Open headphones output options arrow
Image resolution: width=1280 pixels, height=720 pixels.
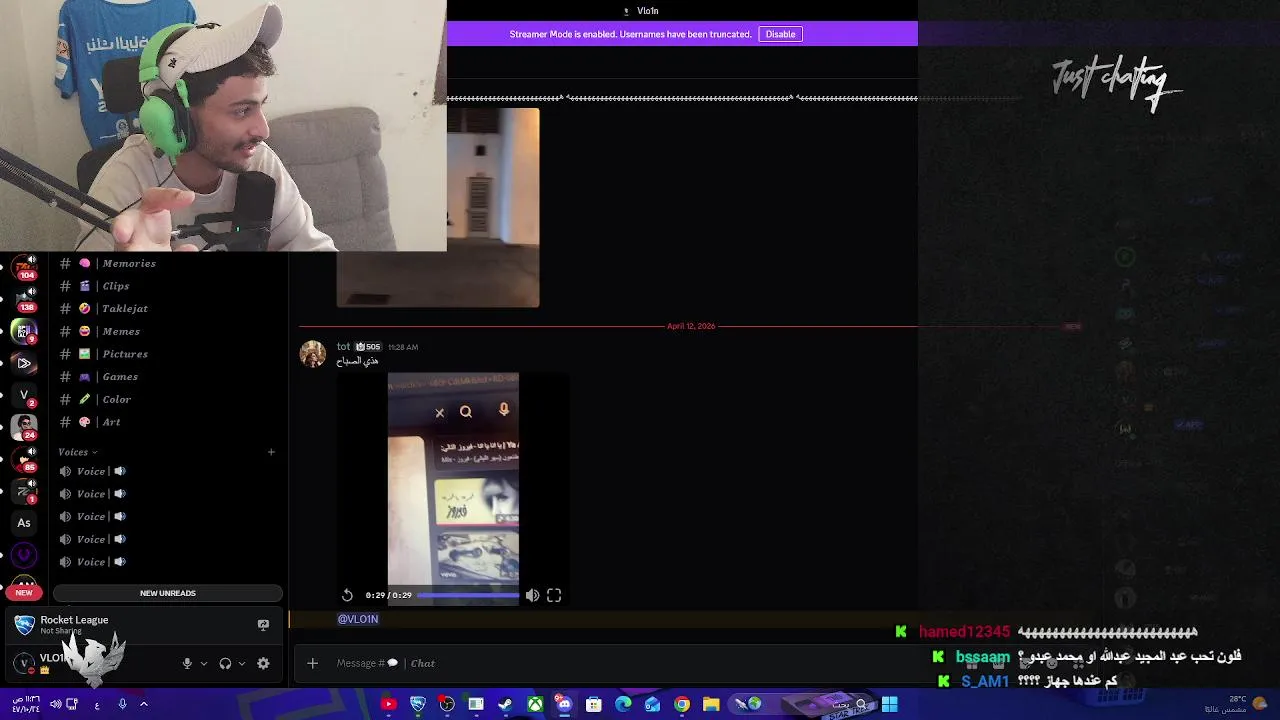242,663
